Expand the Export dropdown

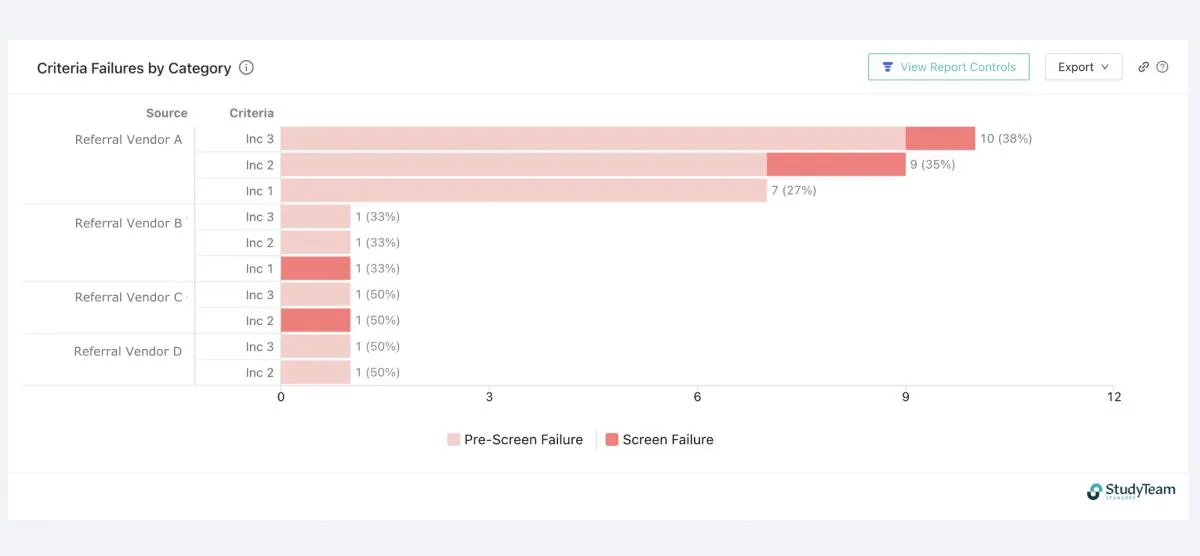(1083, 67)
